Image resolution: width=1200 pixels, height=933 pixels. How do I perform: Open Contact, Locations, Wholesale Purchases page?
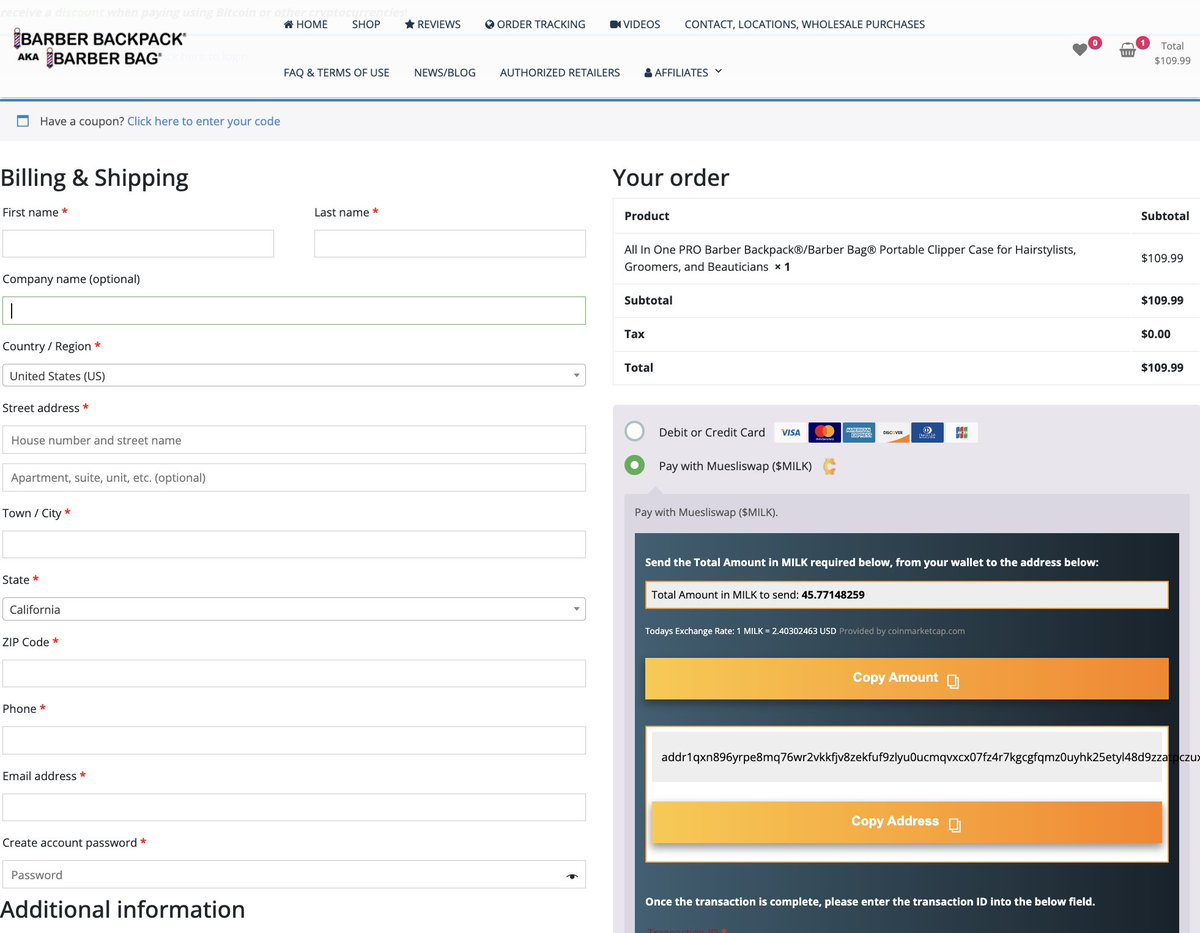tap(805, 24)
